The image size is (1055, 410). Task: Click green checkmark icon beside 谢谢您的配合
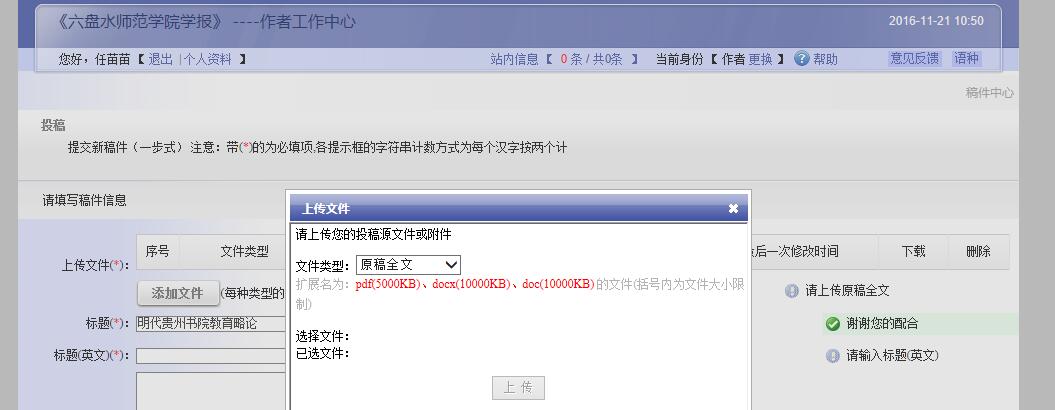833,324
